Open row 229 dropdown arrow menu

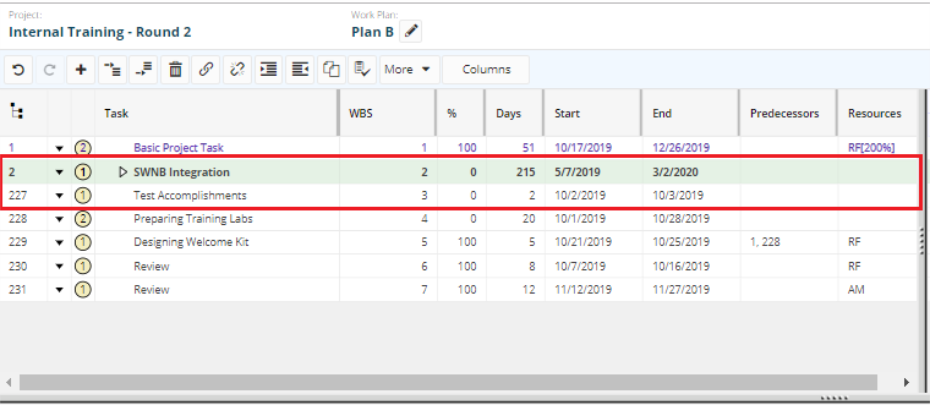coord(59,242)
